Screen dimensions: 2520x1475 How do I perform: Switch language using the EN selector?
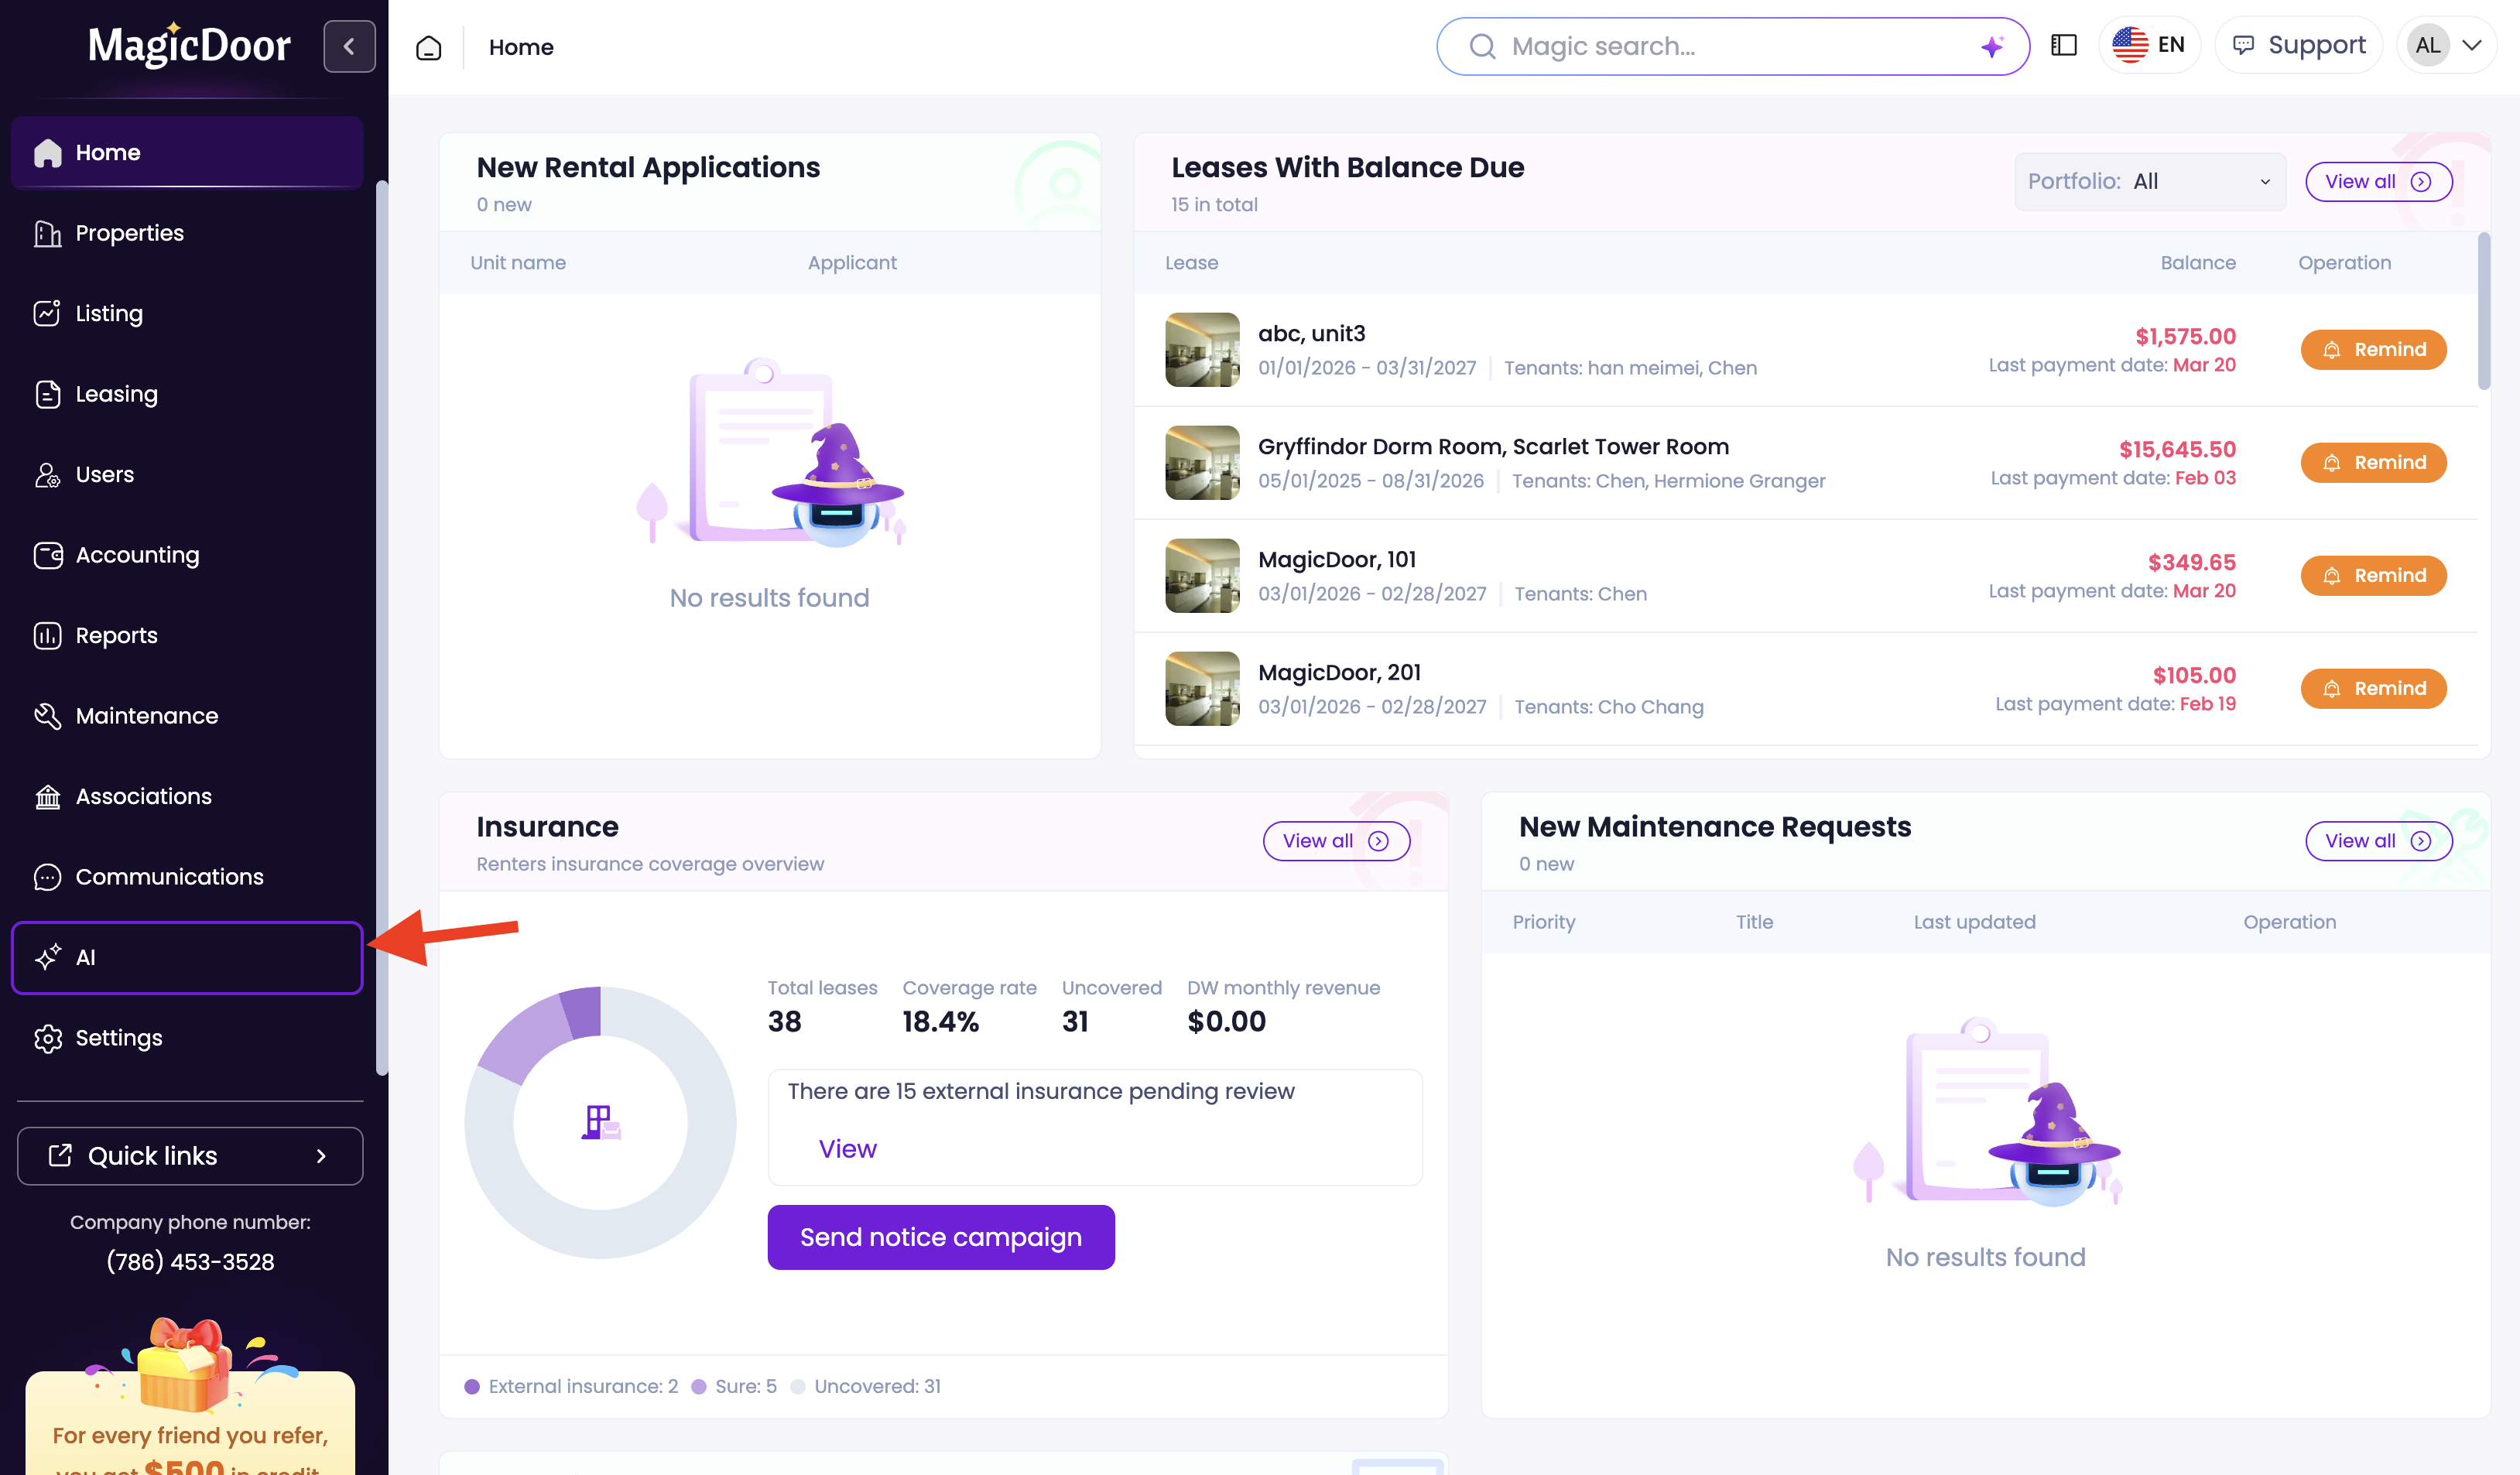coord(2149,45)
